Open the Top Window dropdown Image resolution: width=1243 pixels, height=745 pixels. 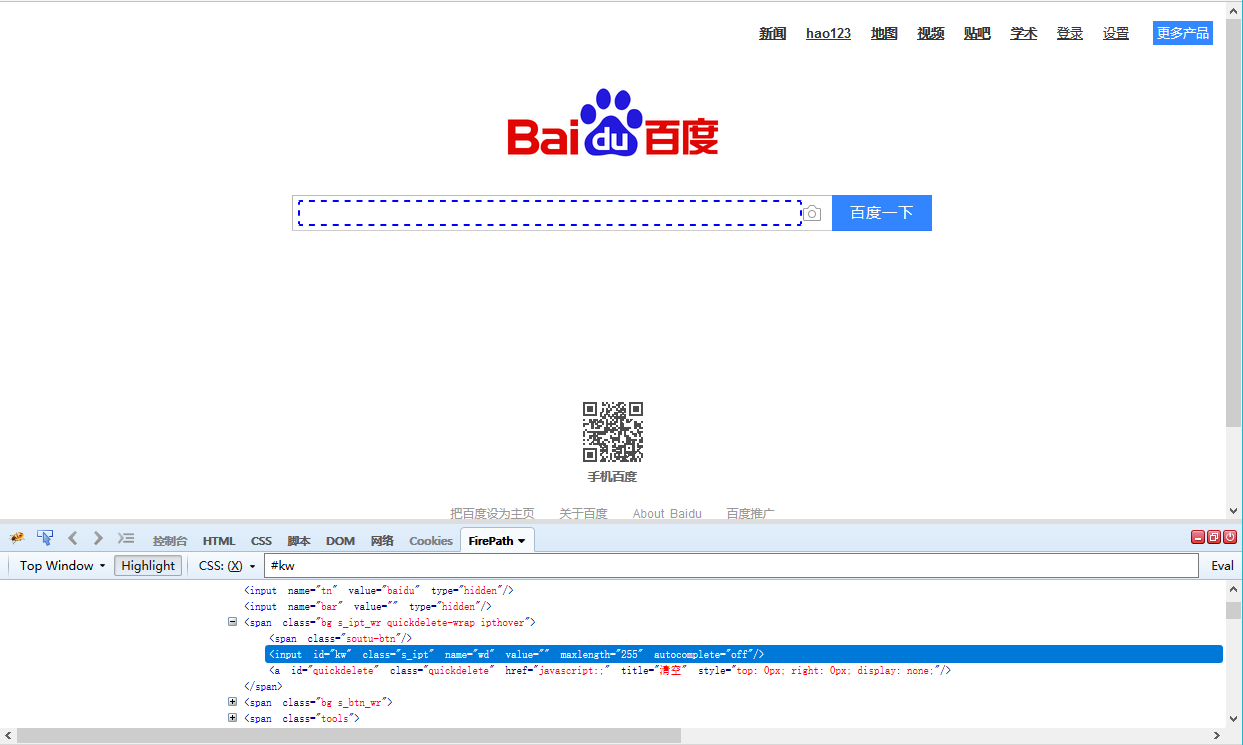click(62, 565)
